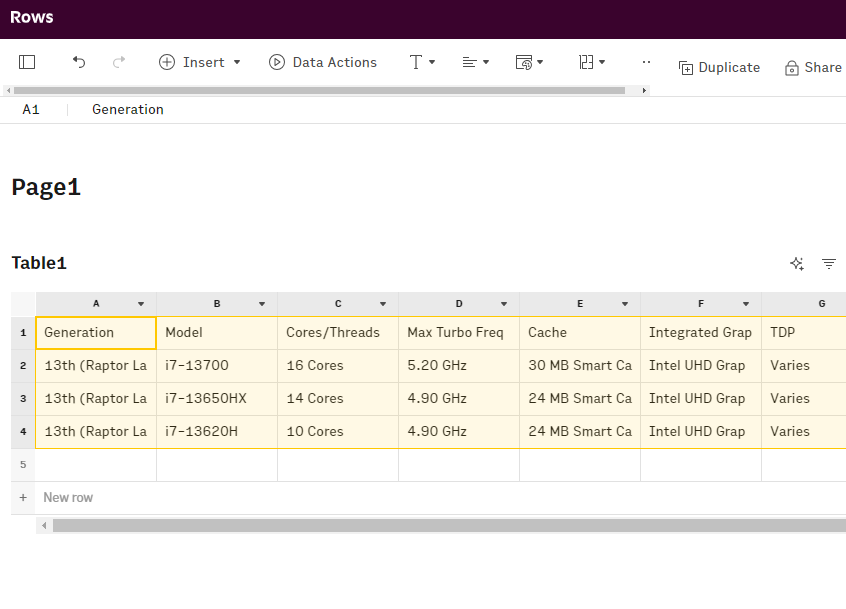
Task: Open the Table1 filter icon
Action: 829,264
